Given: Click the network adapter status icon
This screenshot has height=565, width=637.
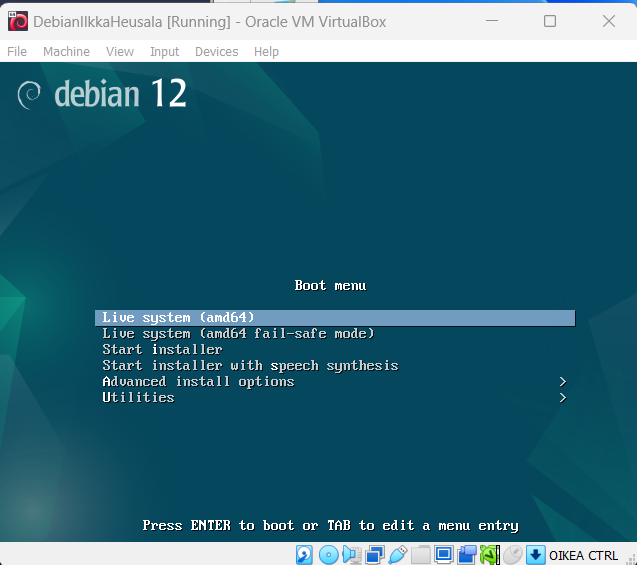Looking at the screenshot, I should coord(374,554).
